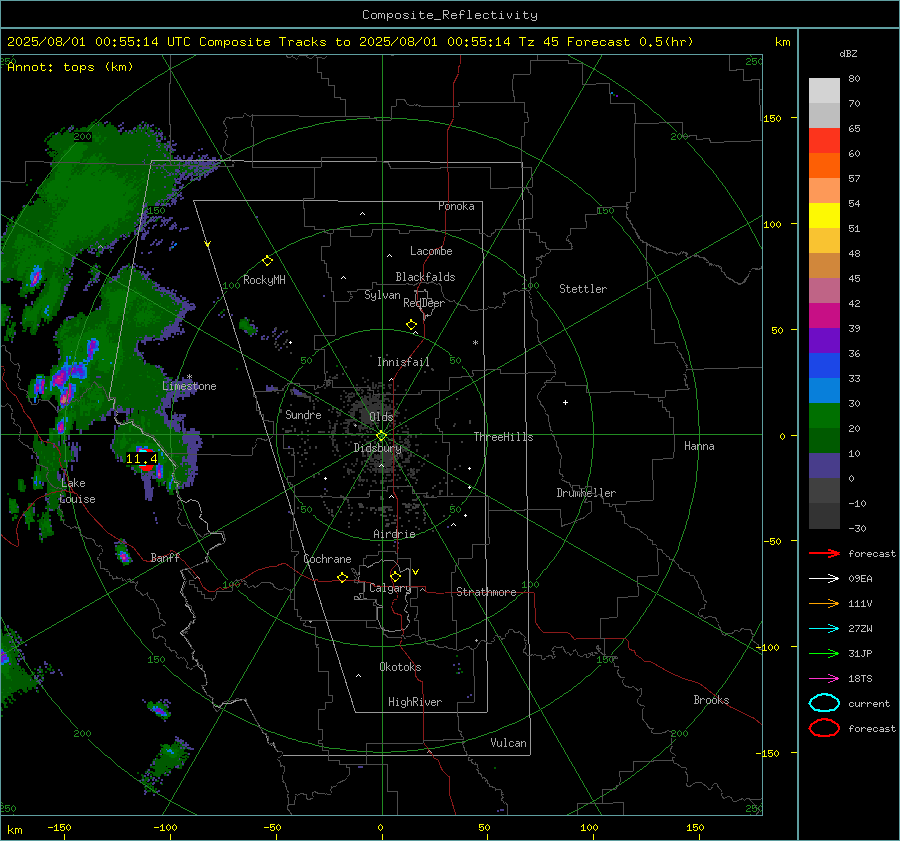Screen dimensions: 900x841
Task: Click the Lake Louise label
Action: pyautogui.click(x=77, y=491)
